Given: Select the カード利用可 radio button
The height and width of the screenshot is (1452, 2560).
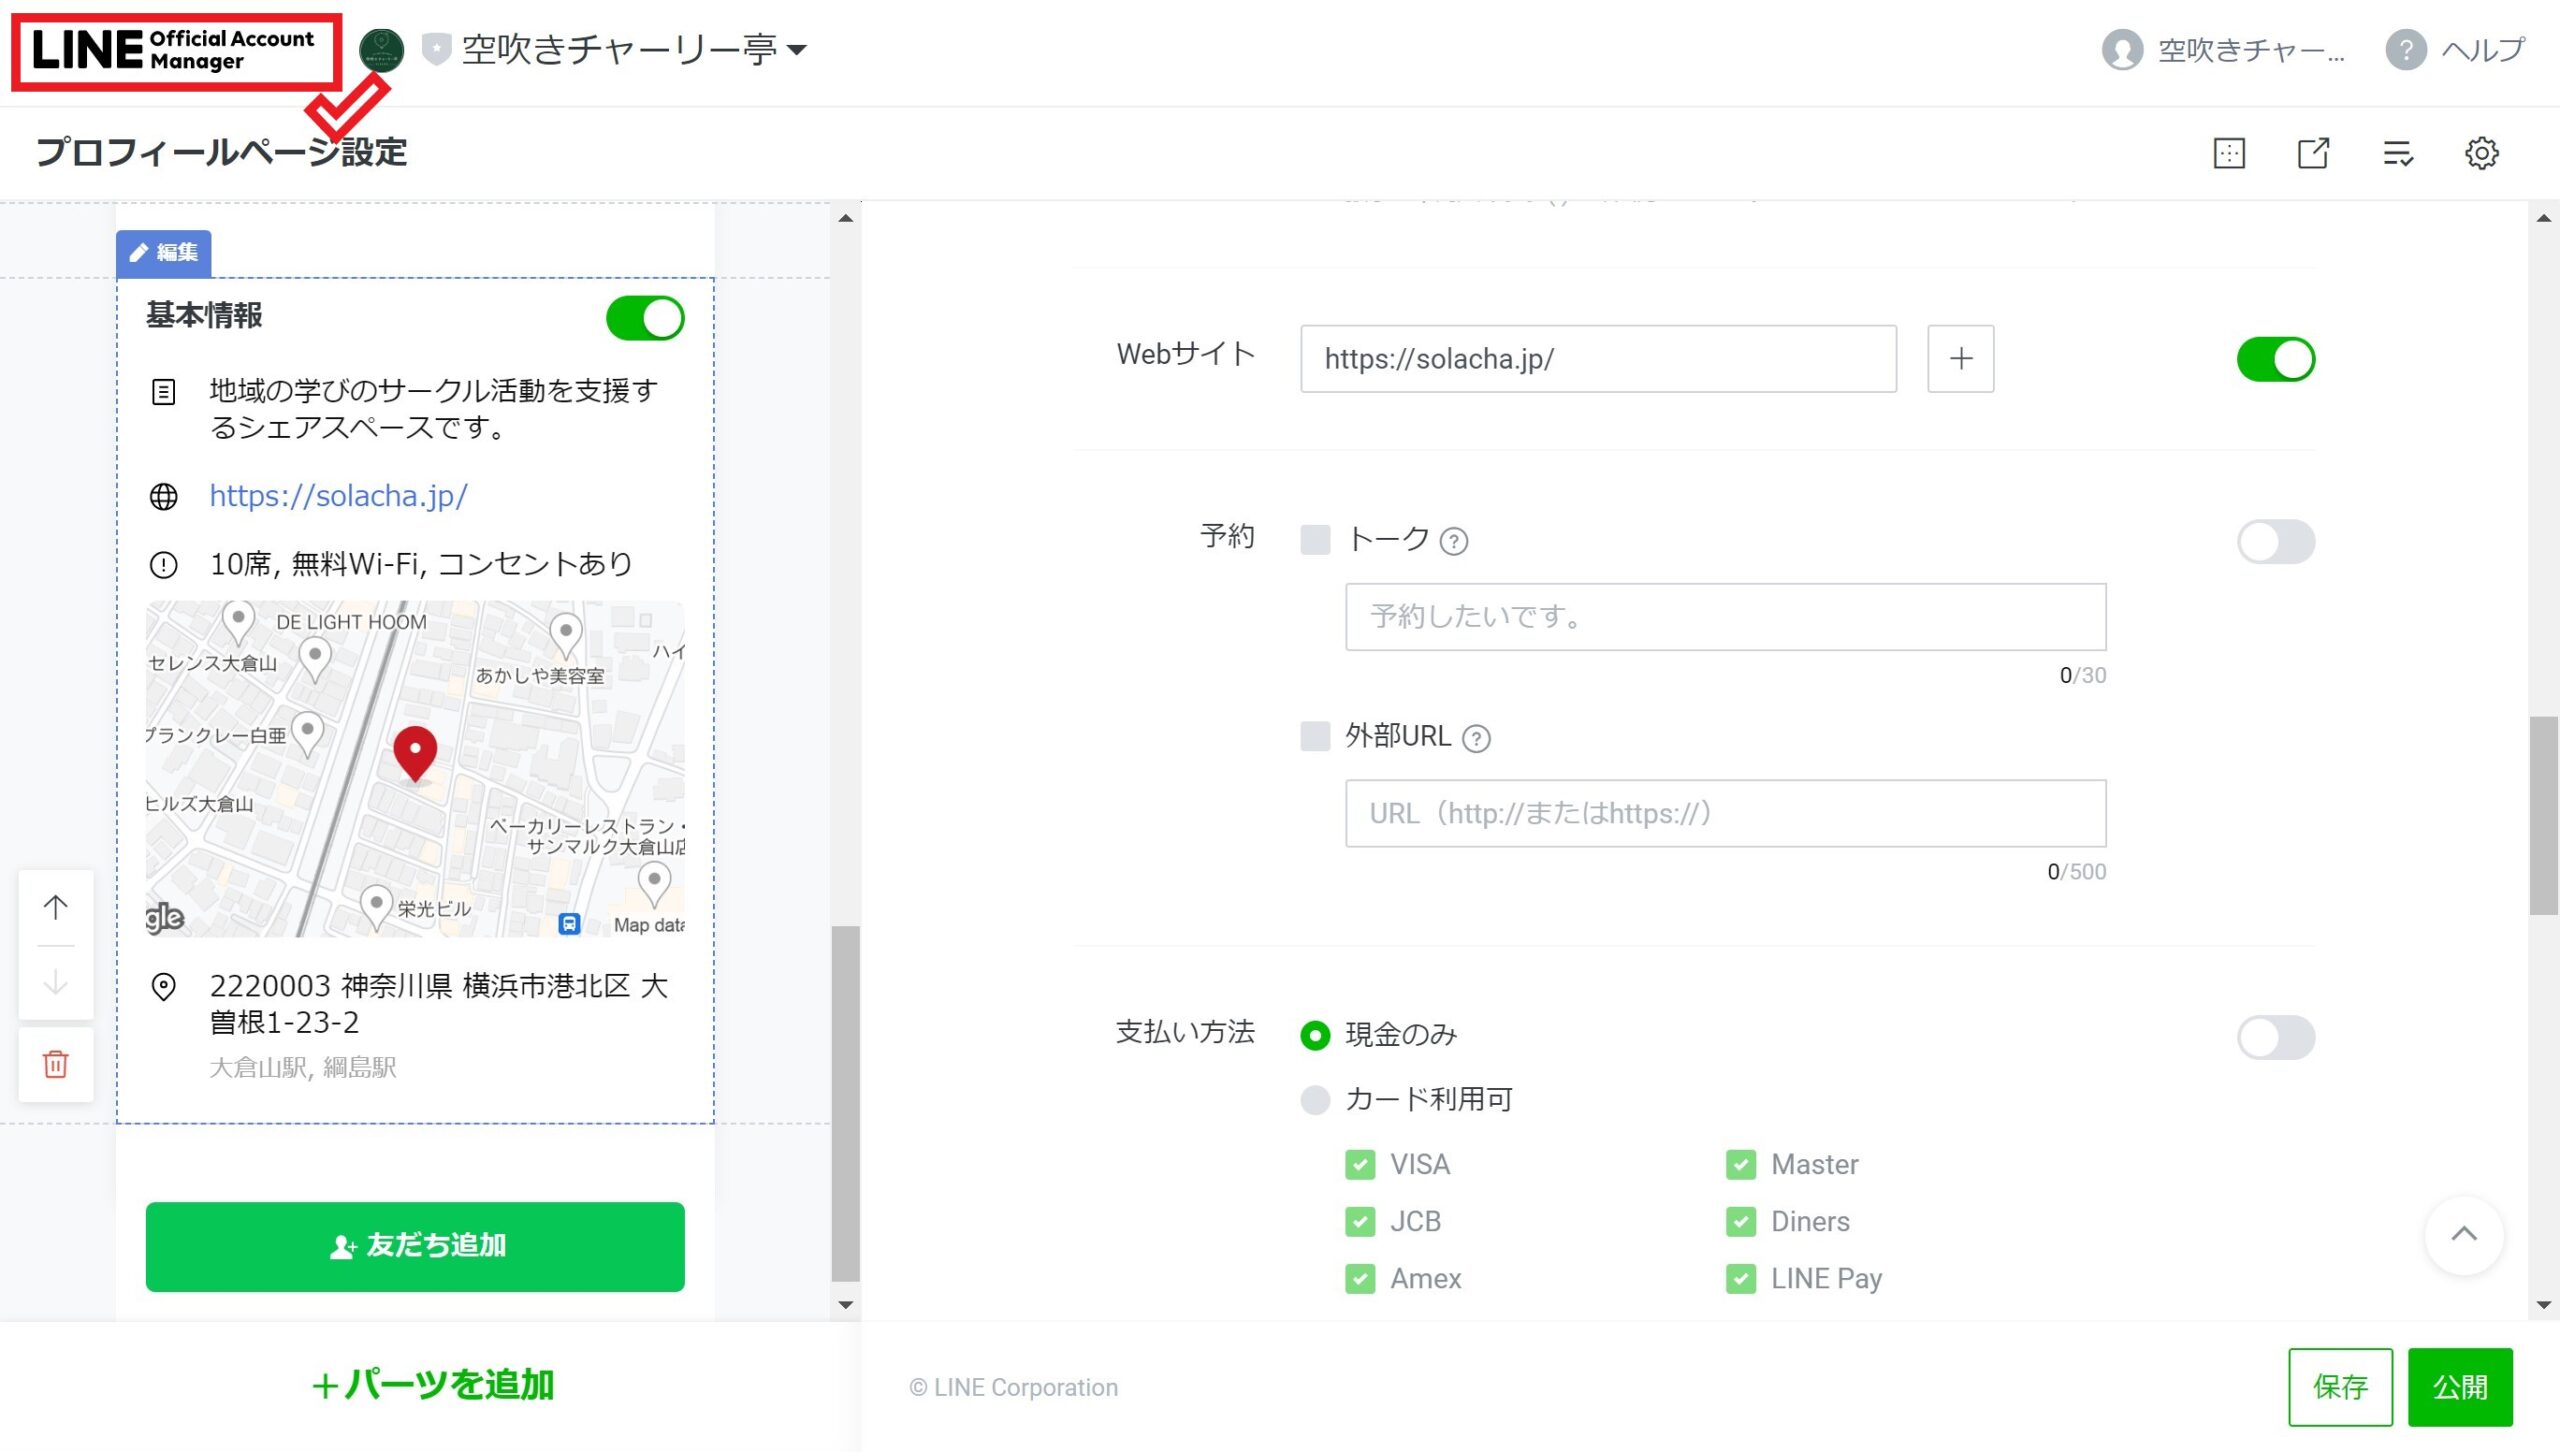Looking at the screenshot, I should click(1315, 1100).
